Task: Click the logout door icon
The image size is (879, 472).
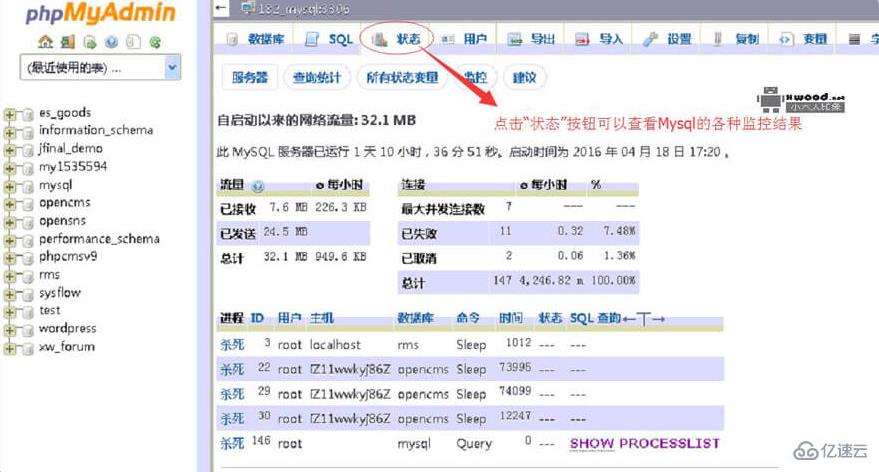Action: [x=68, y=42]
